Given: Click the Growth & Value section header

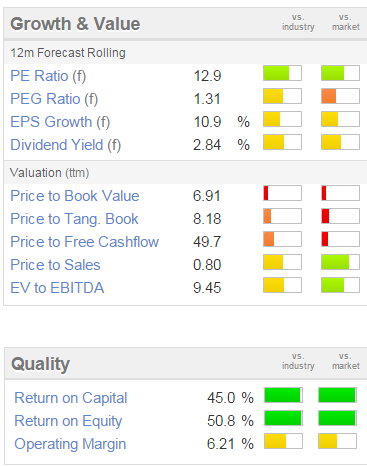Looking at the screenshot, I should (75, 24).
